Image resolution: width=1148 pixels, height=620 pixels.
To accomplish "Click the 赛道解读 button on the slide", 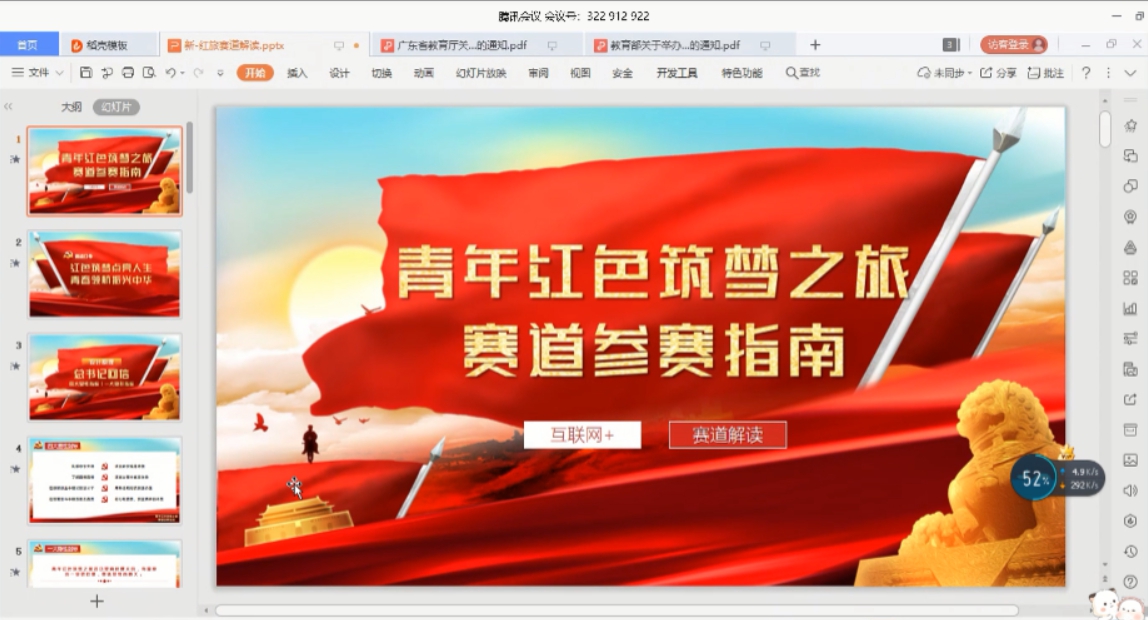I will click(728, 435).
